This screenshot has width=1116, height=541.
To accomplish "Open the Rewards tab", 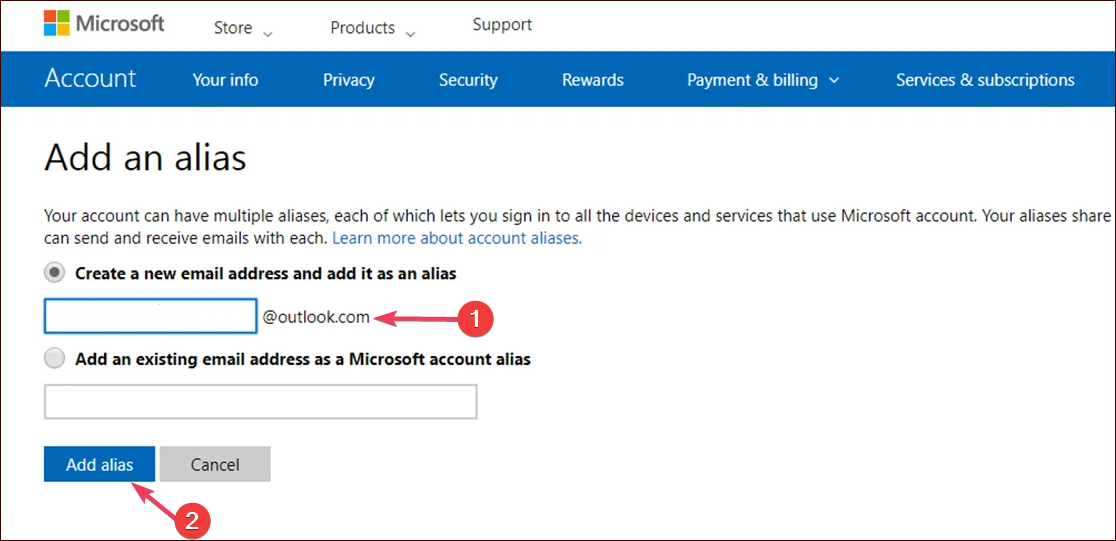I will coord(593,80).
